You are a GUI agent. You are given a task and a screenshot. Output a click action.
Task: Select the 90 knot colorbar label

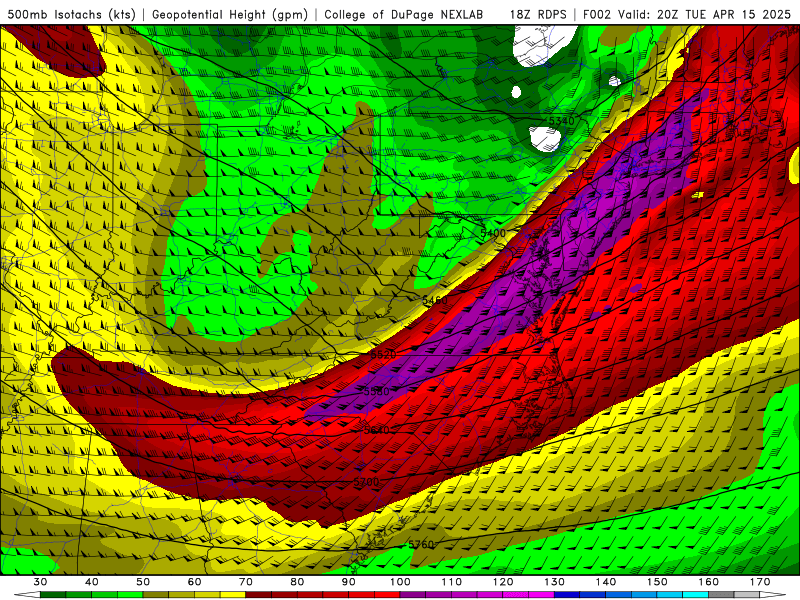click(x=348, y=582)
